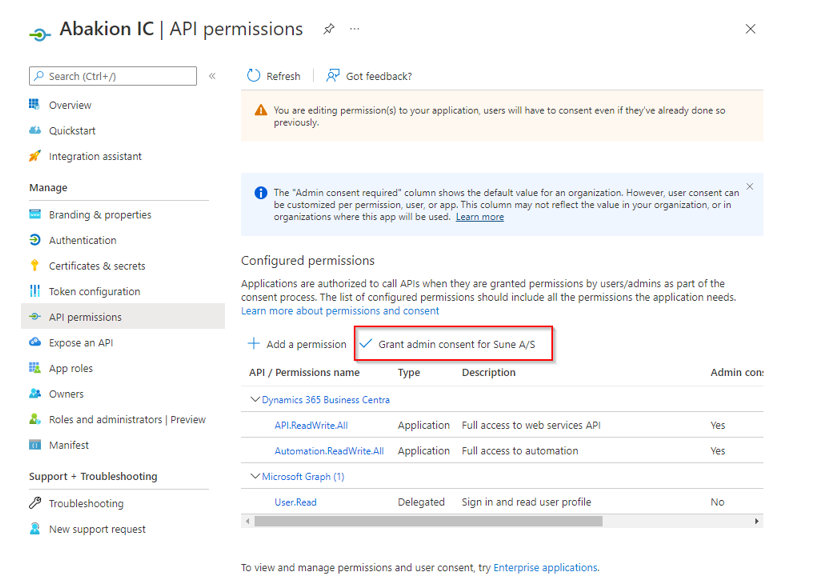Click the Authentication arrow icon
Screen dimensions: 819x585
34,240
